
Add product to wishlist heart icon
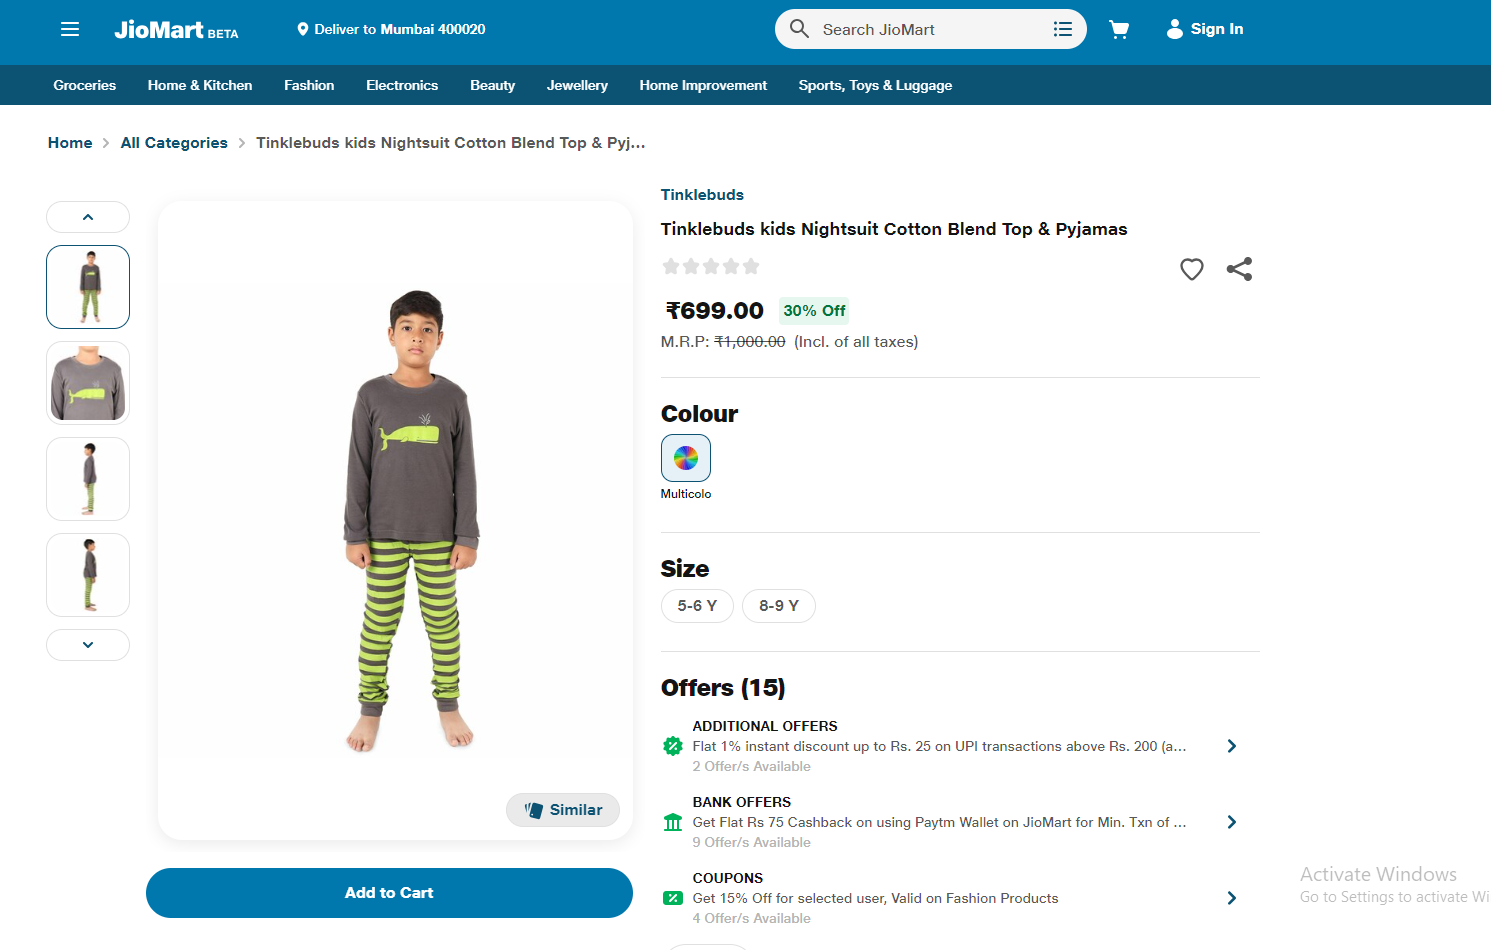tap(1191, 269)
